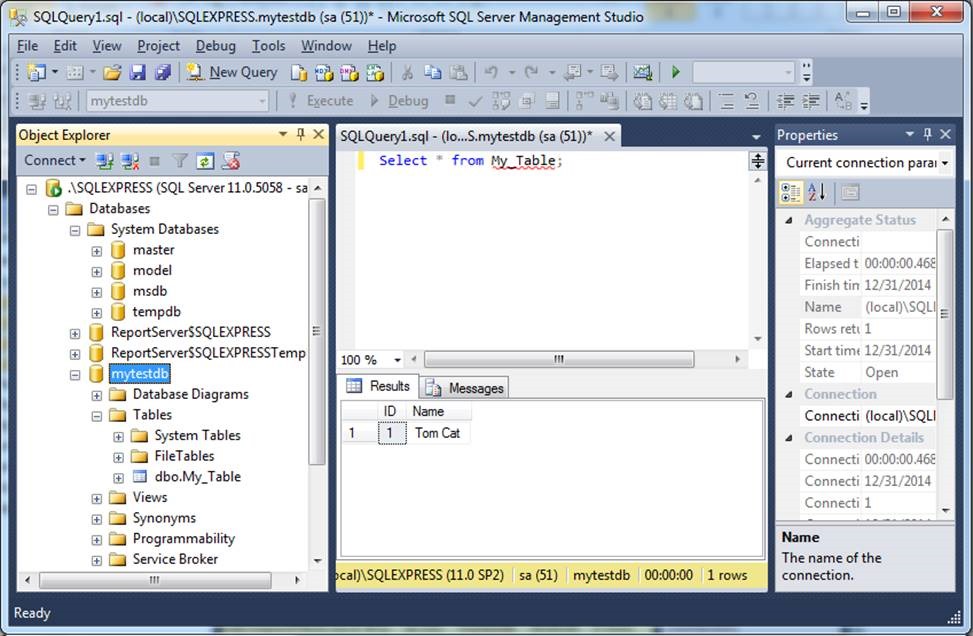This screenshot has width=973, height=636.
Task: Click the Save All icon
Action: (x=163, y=73)
